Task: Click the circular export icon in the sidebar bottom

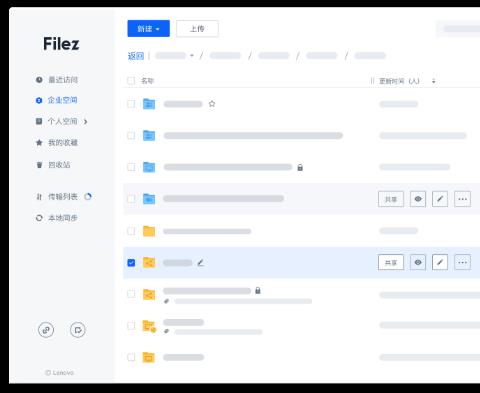Action: [x=78, y=330]
